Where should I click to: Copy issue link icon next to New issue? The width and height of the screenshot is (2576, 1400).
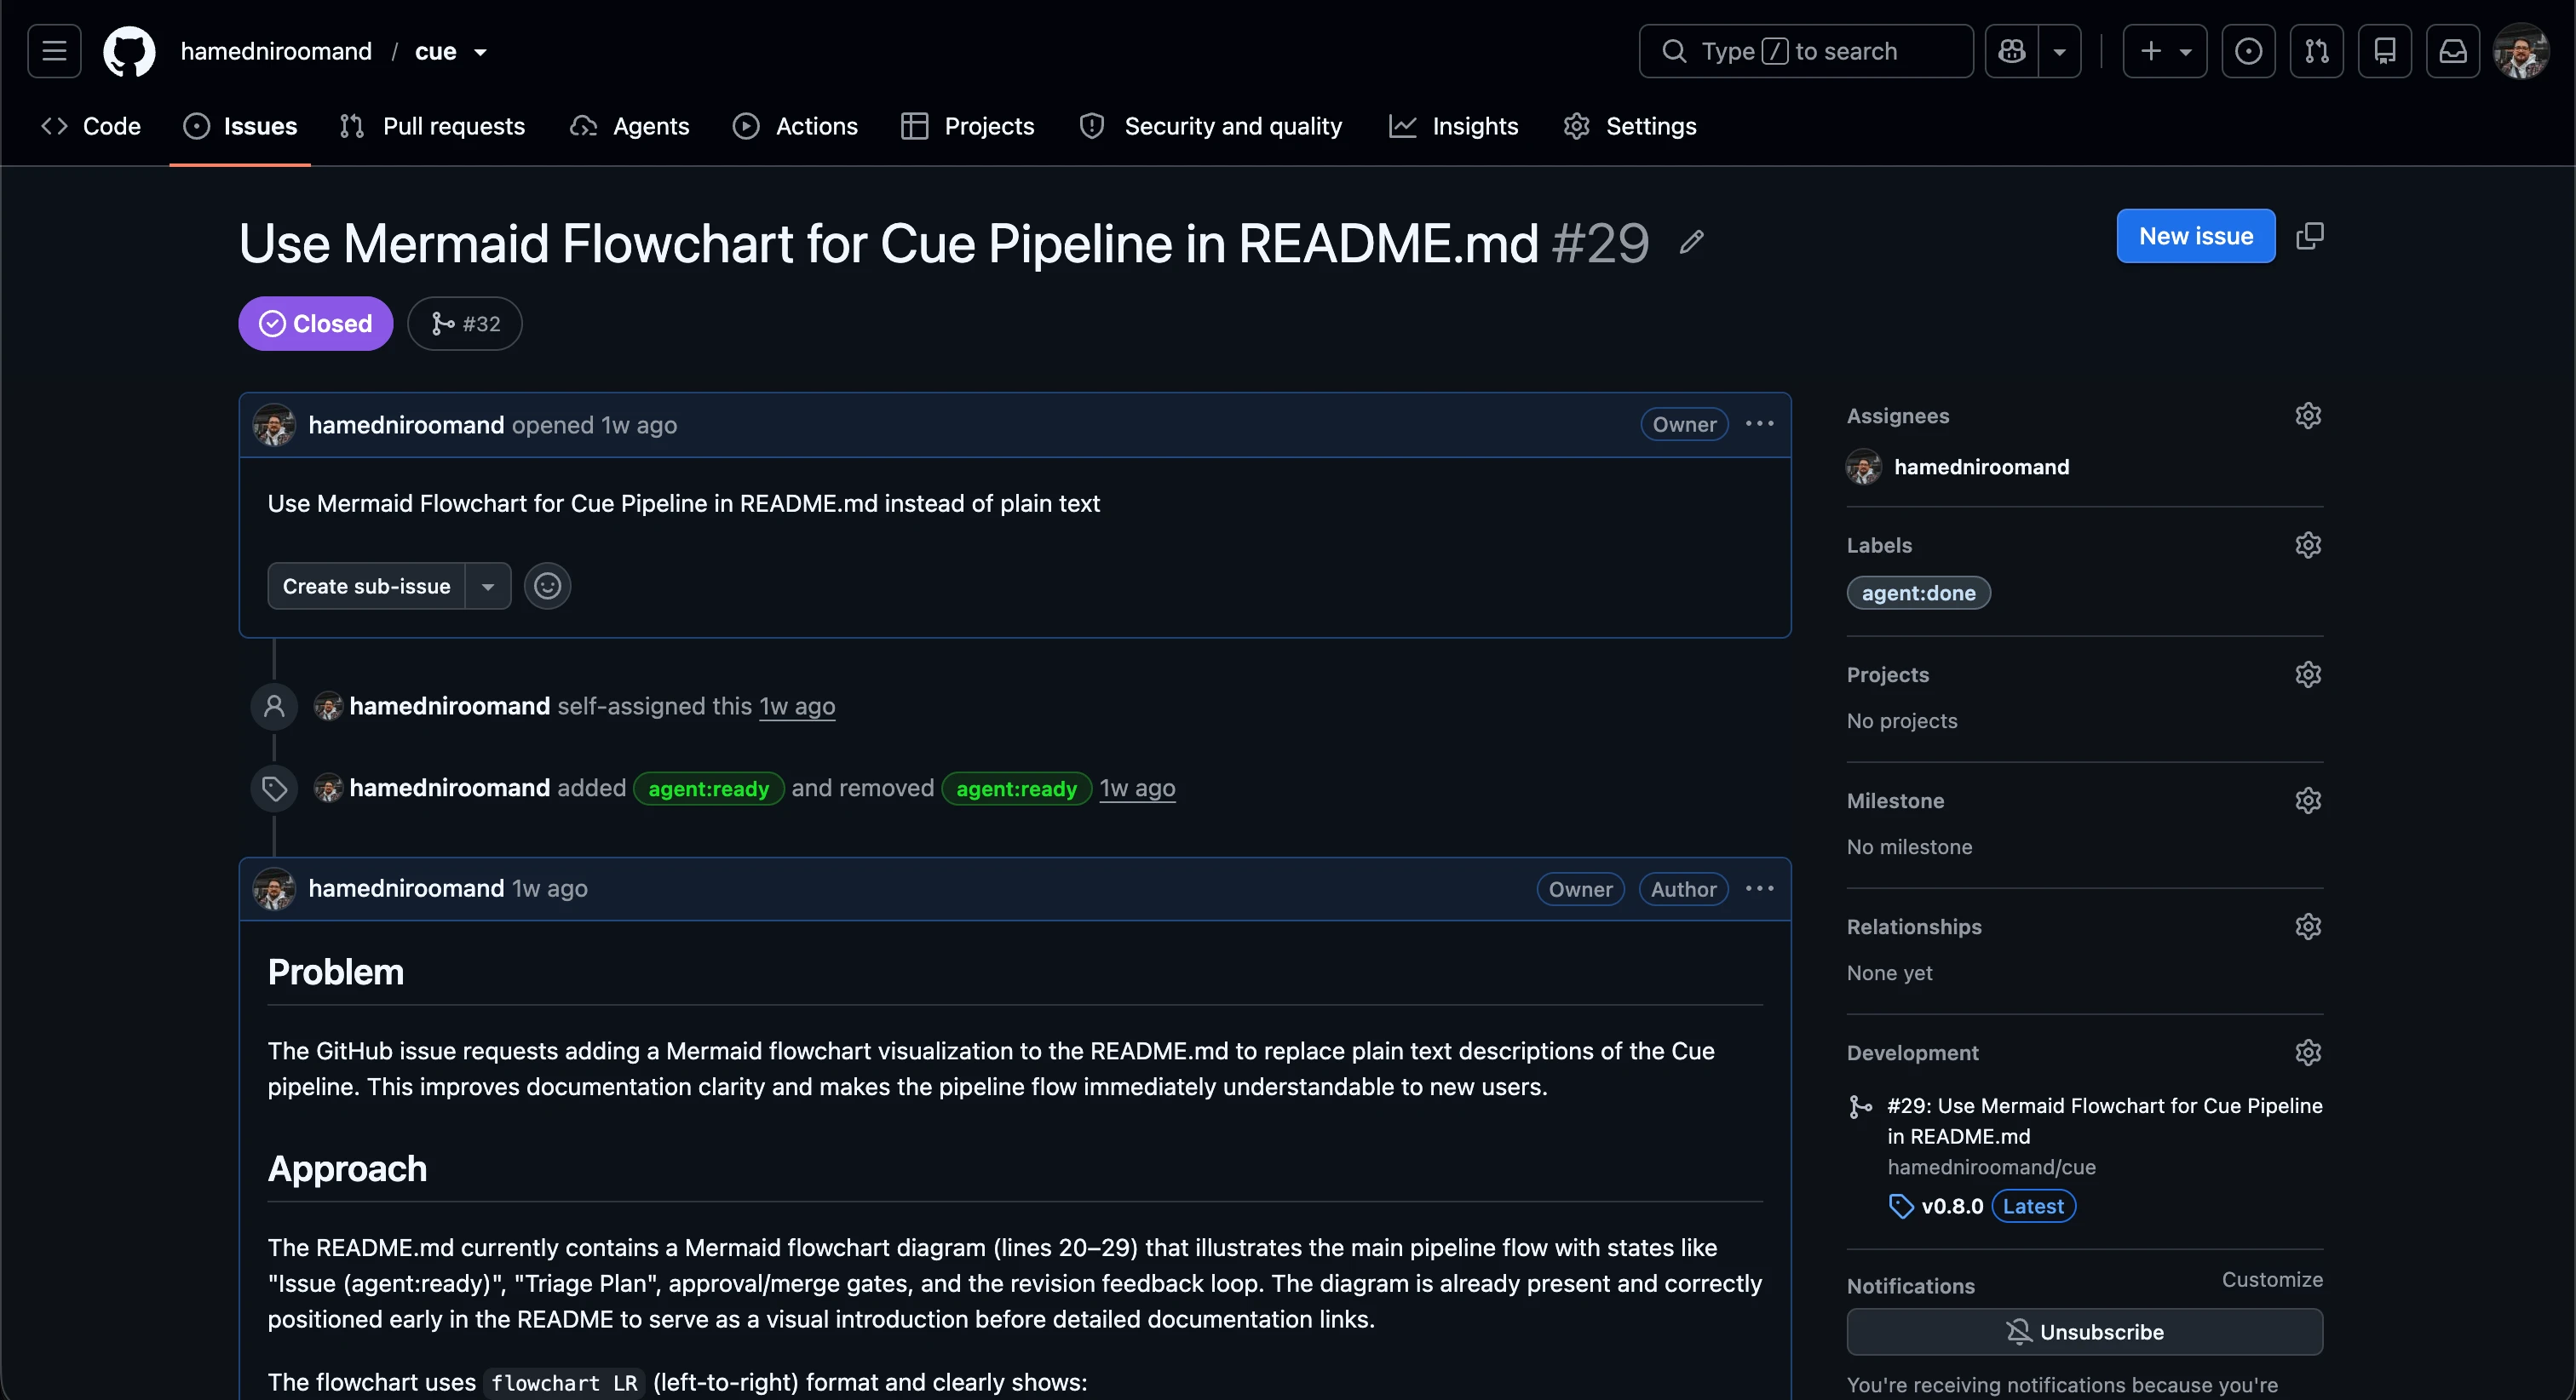(2309, 236)
